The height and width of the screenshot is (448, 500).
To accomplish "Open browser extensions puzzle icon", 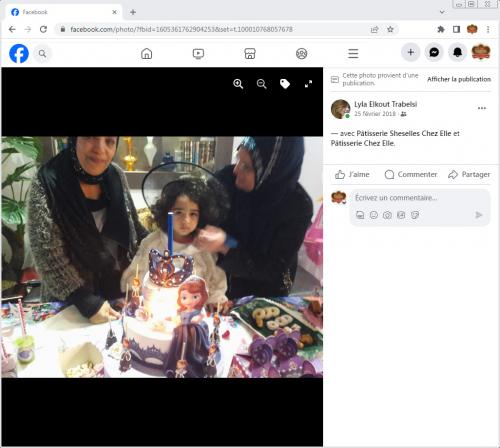I will click(x=441, y=29).
